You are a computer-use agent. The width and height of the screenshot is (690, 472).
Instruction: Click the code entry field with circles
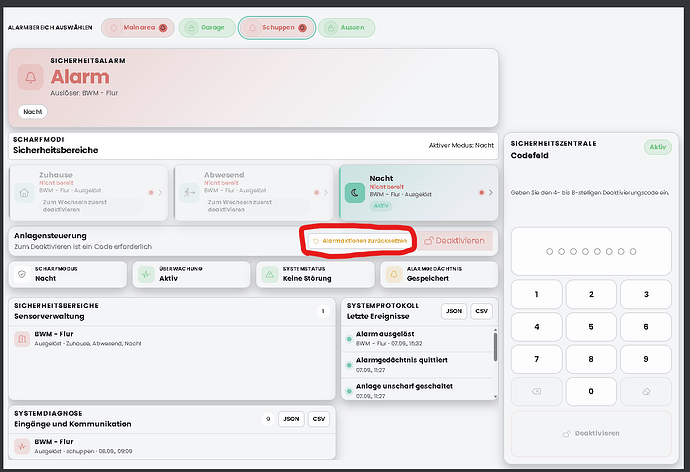[x=591, y=251]
